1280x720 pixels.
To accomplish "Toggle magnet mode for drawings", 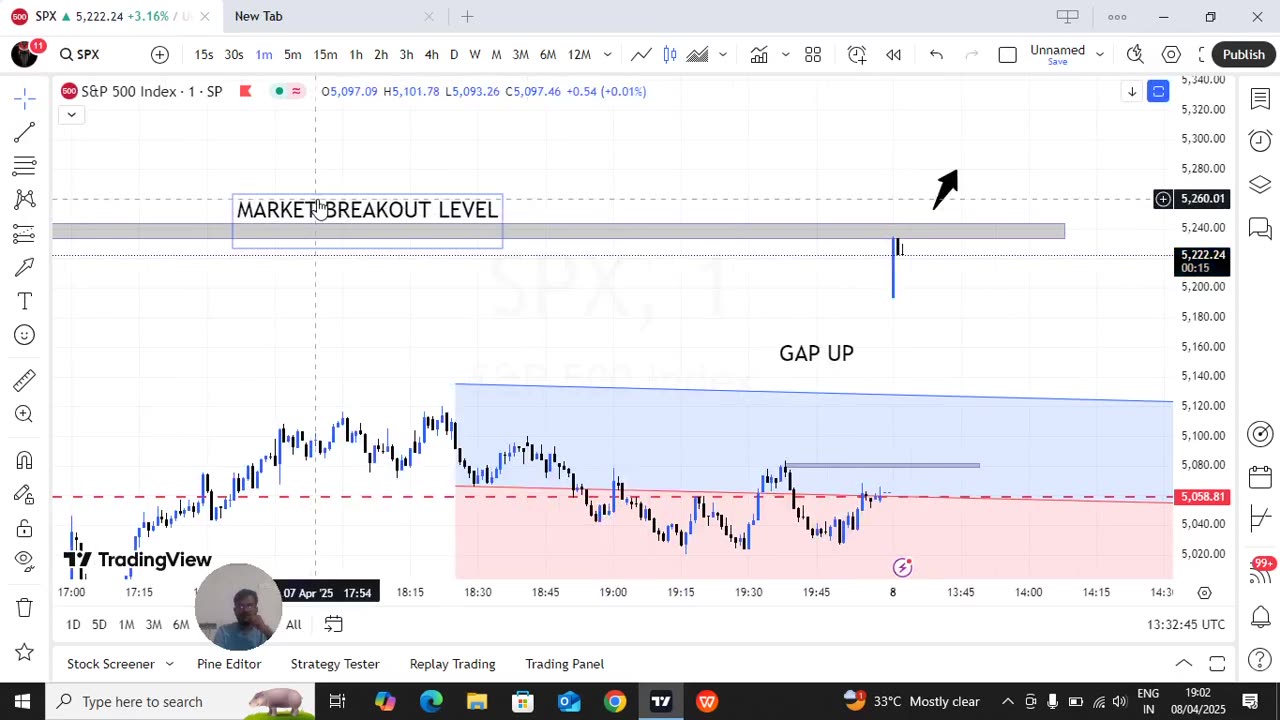I will tap(25, 460).
